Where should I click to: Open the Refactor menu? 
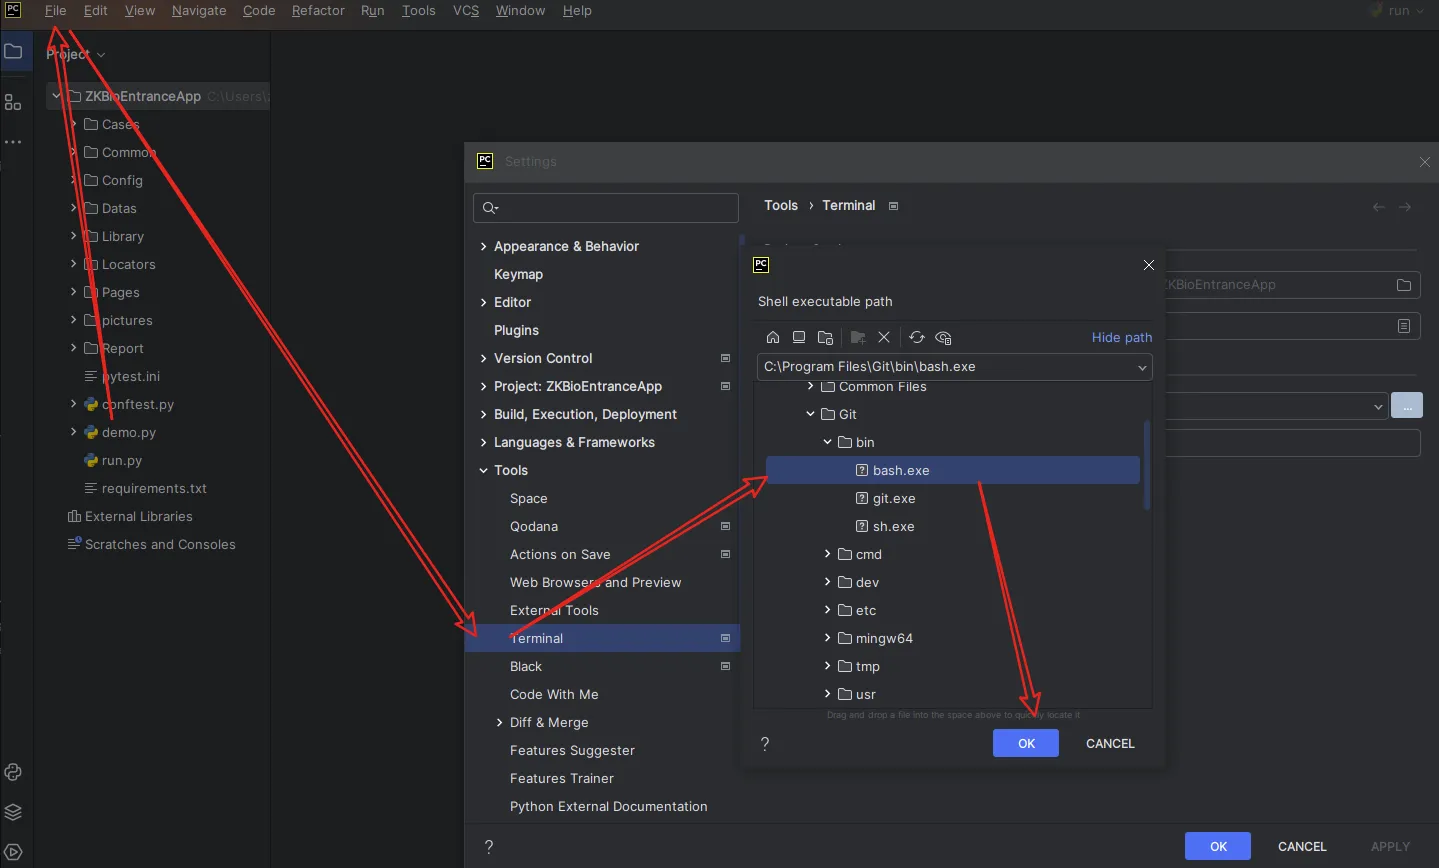tap(318, 11)
